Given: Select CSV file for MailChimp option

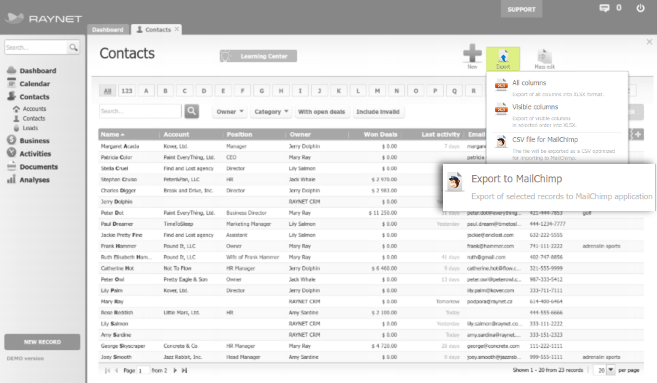Looking at the screenshot, I should pos(557,148).
